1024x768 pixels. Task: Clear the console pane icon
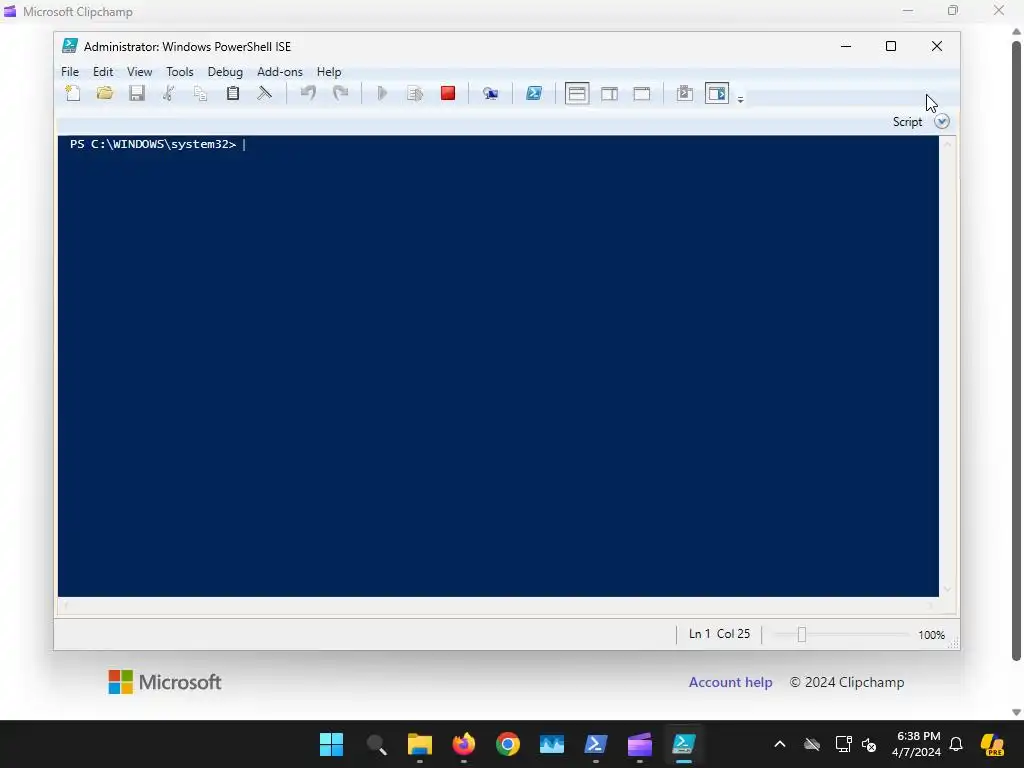click(264, 93)
